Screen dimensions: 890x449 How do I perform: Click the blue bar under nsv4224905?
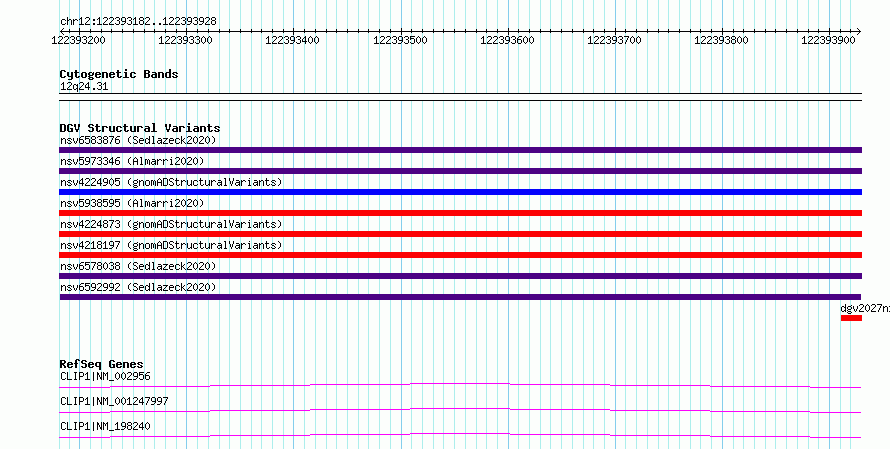(x=460, y=192)
